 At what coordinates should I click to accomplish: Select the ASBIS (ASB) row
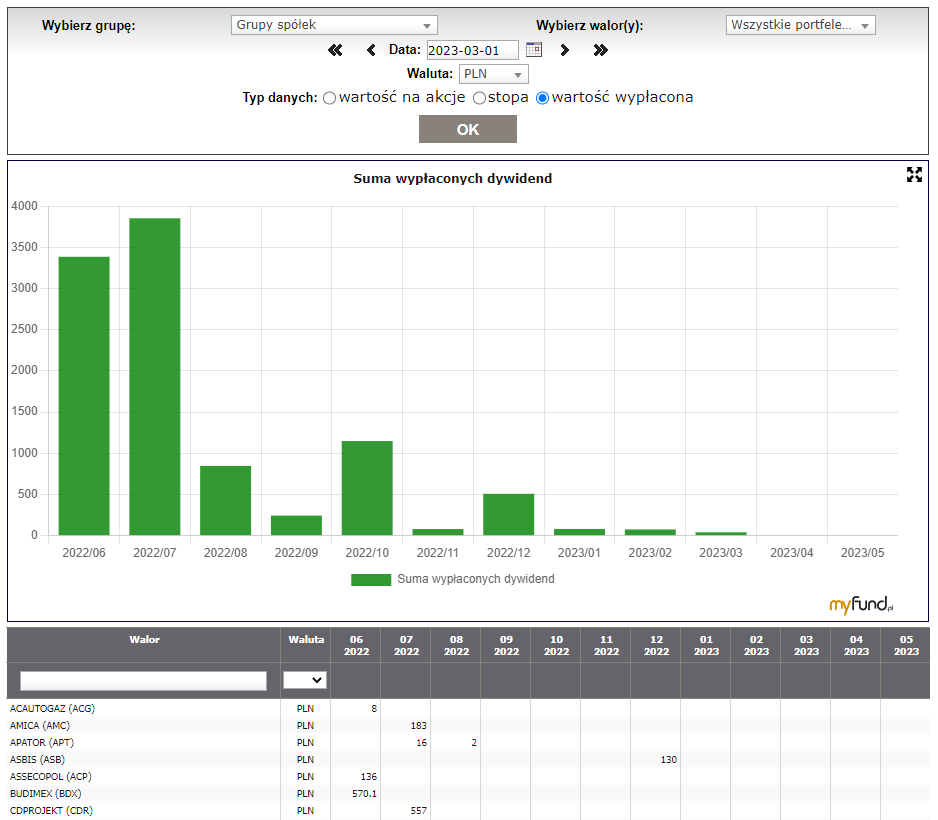point(468,760)
